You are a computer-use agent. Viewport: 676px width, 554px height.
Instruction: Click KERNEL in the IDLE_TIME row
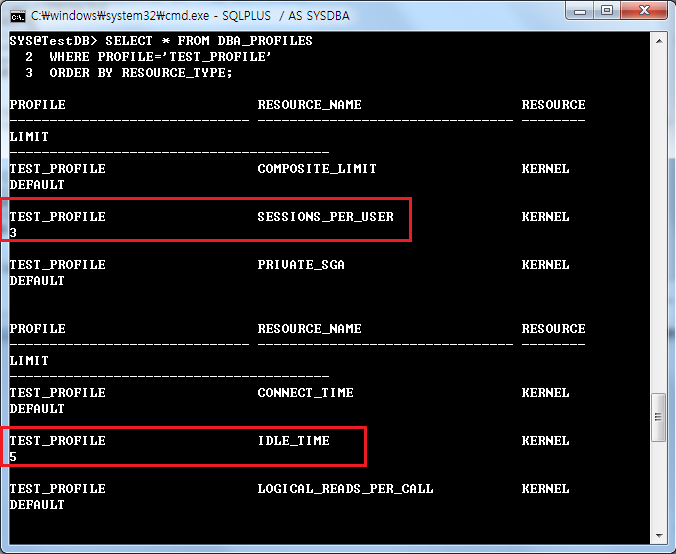545,440
